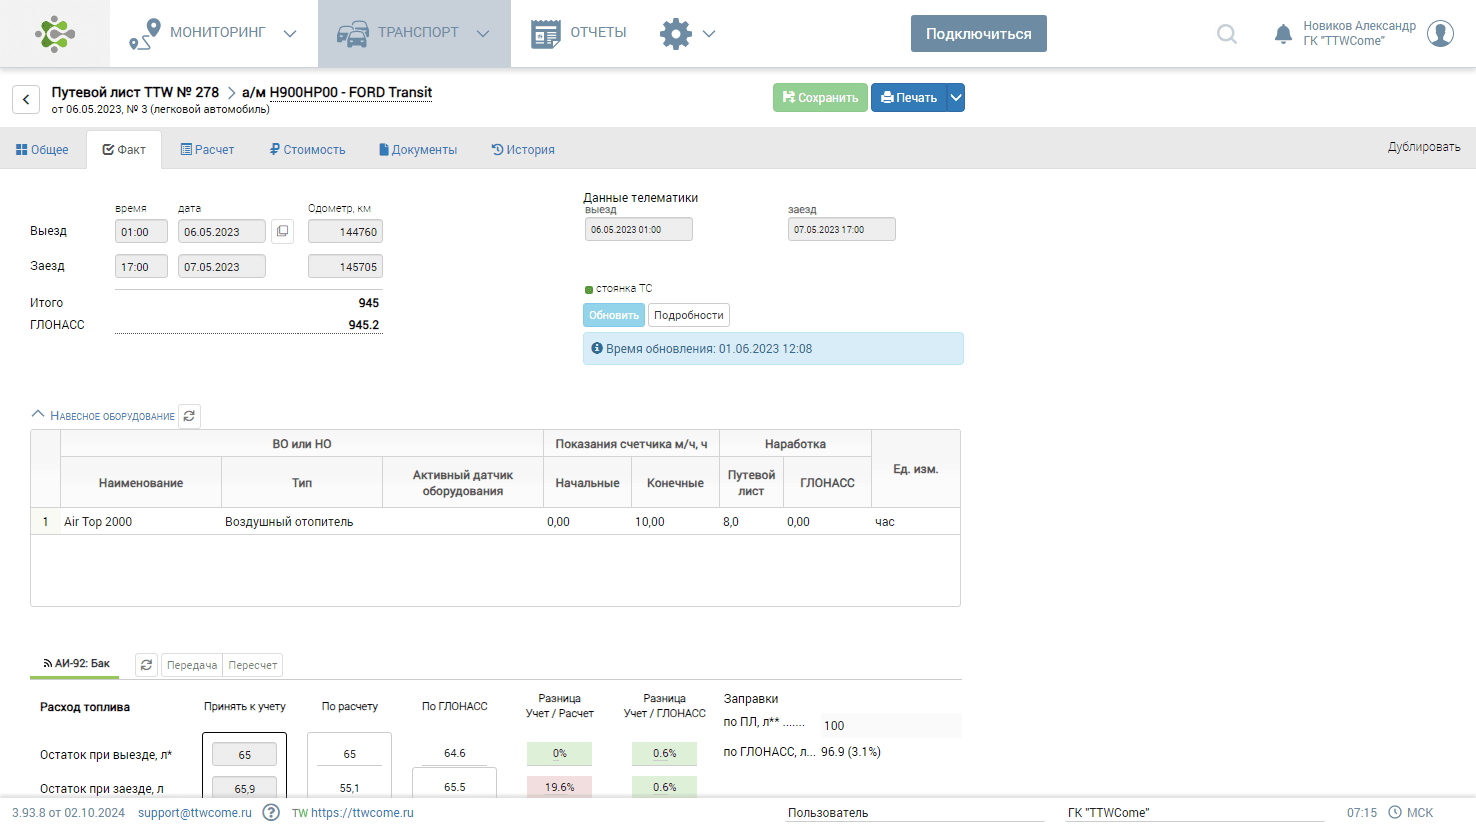
Task: Select the Факт tab
Action: point(124,149)
